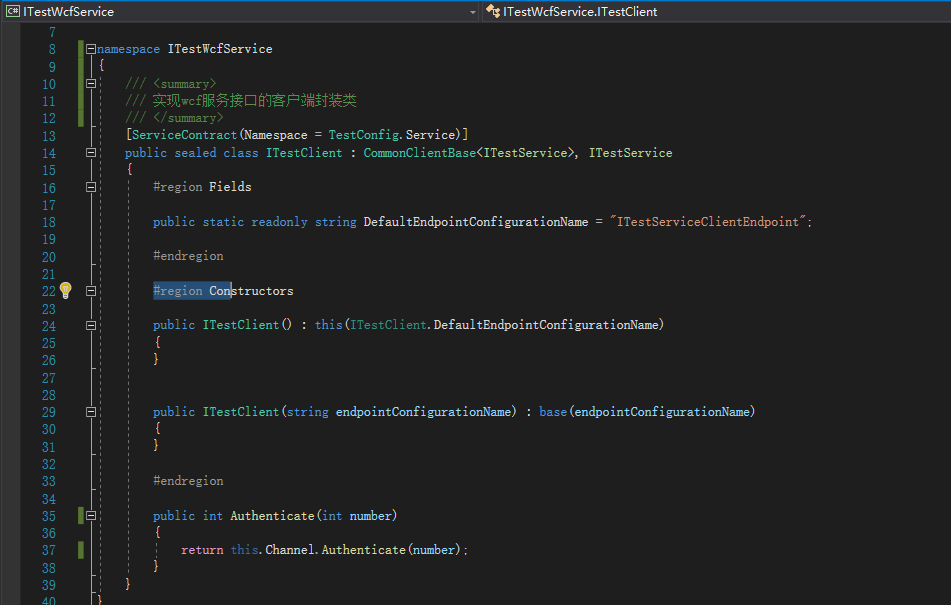This screenshot has height=605, width=951.
Task: Open the ITestWcfService.ITestClient type dropdown
Action: coord(717,12)
